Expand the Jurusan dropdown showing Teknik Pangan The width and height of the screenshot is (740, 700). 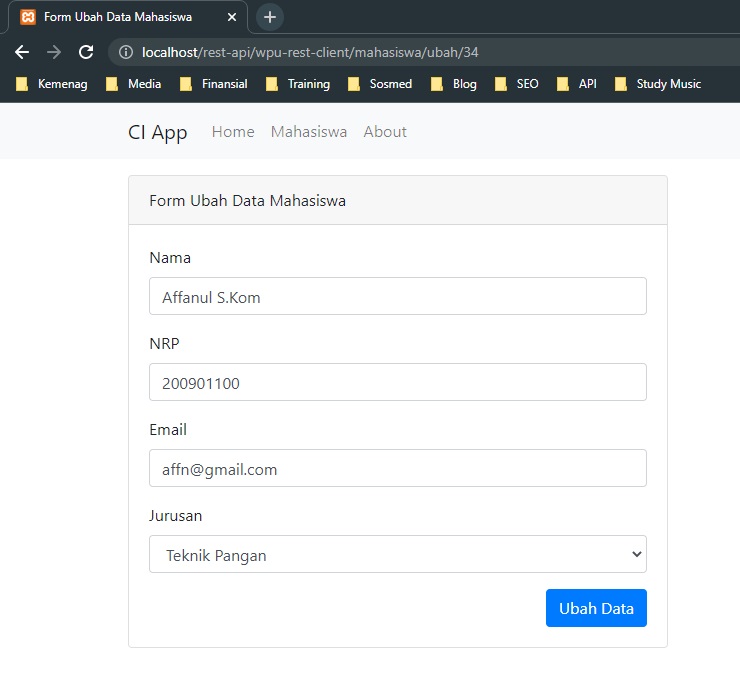point(398,554)
